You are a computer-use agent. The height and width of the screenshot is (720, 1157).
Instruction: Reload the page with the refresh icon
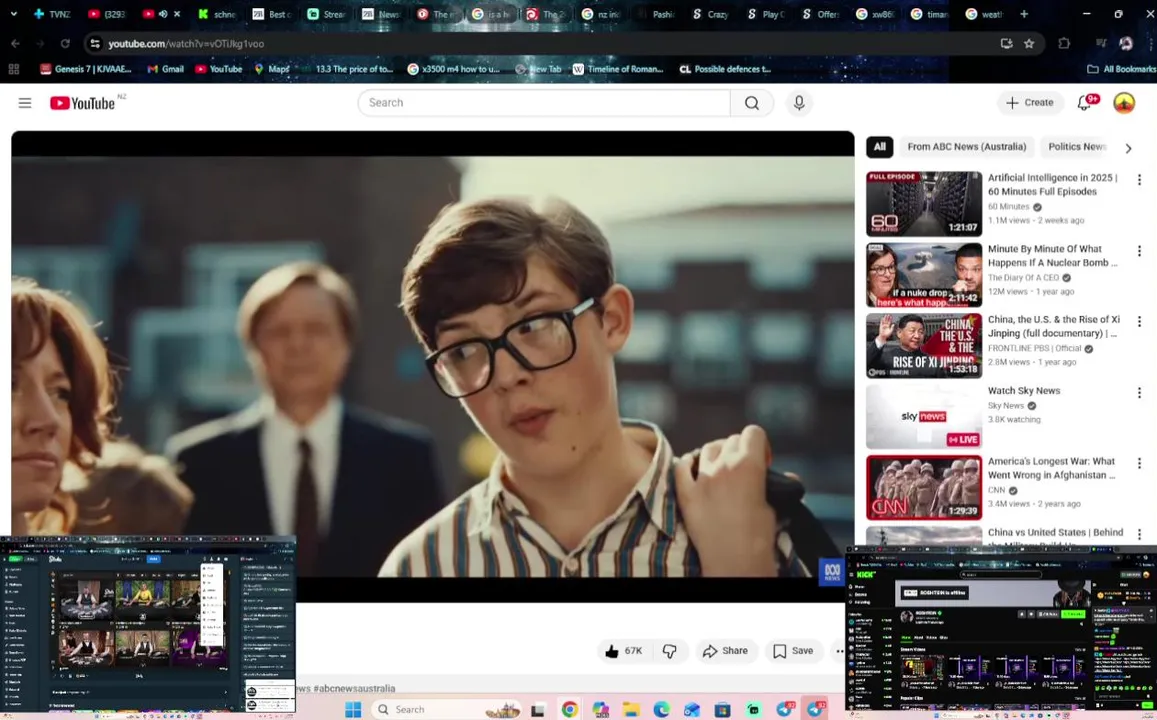point(65,44)
